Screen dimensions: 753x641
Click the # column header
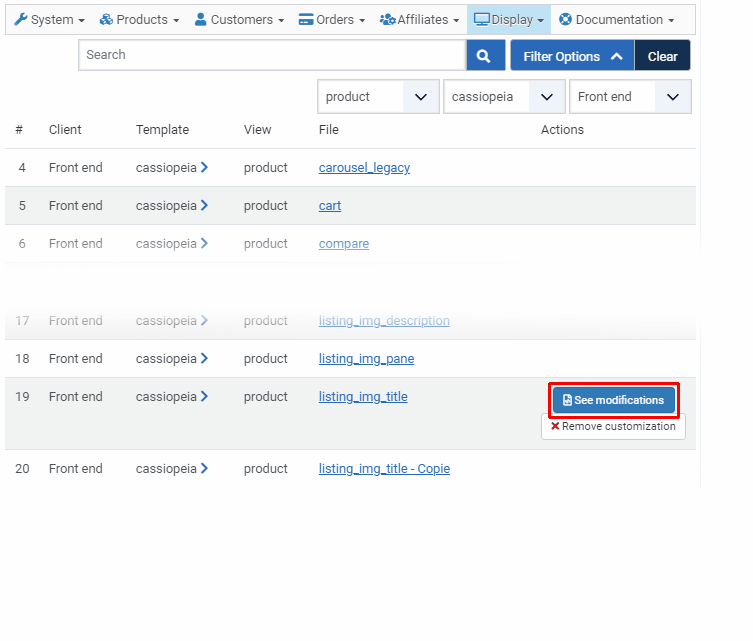[19, 130]
